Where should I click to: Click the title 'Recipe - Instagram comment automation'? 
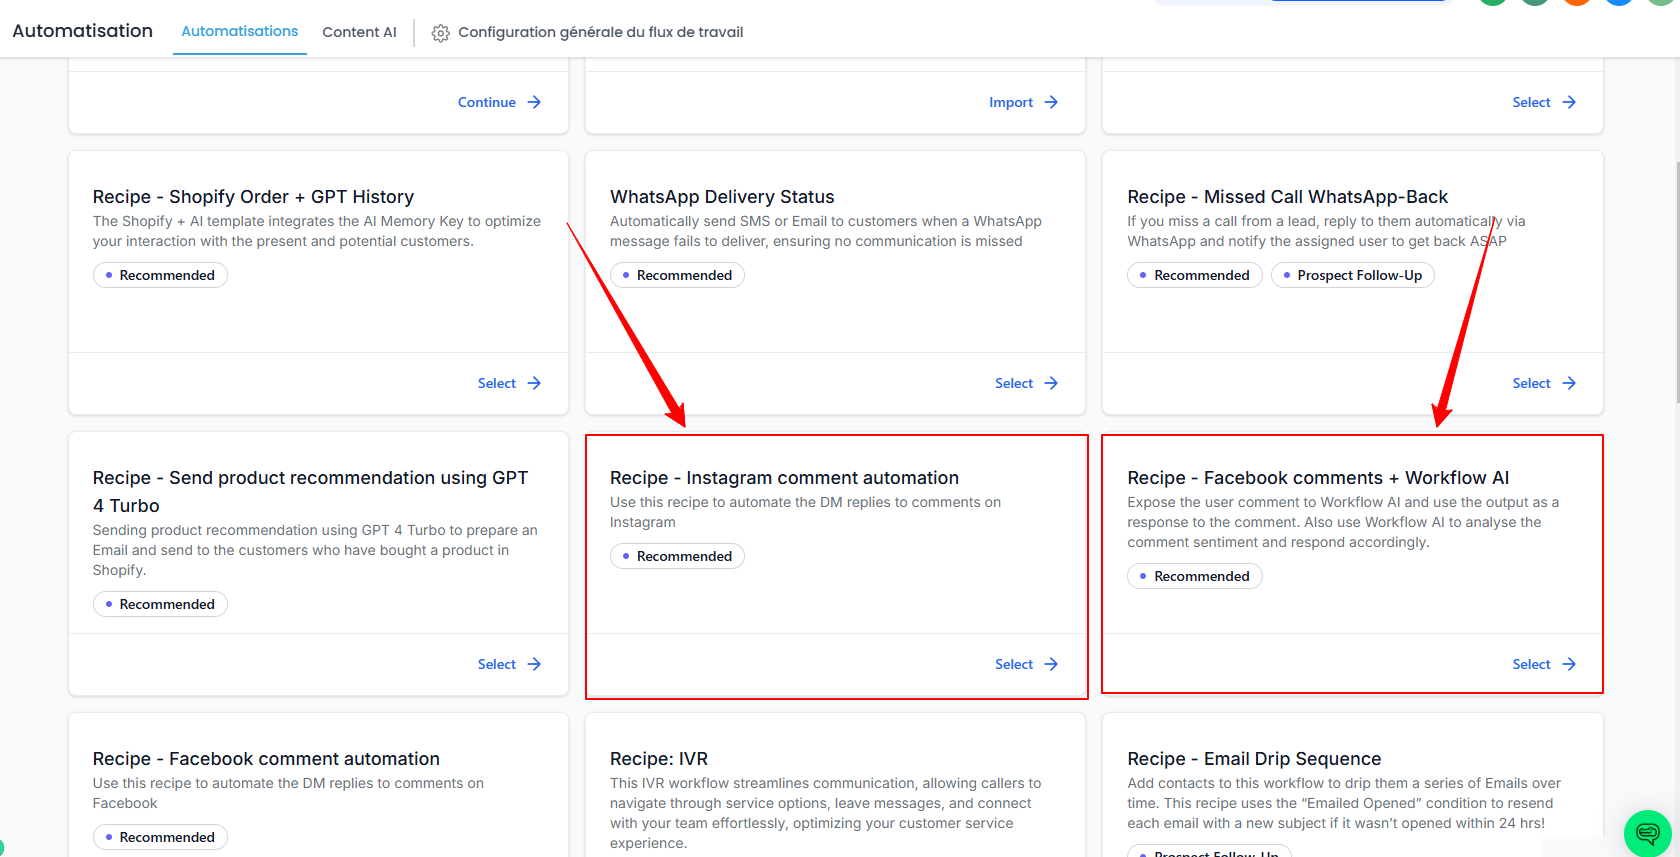pyautogui.click(x=784, y=478)
